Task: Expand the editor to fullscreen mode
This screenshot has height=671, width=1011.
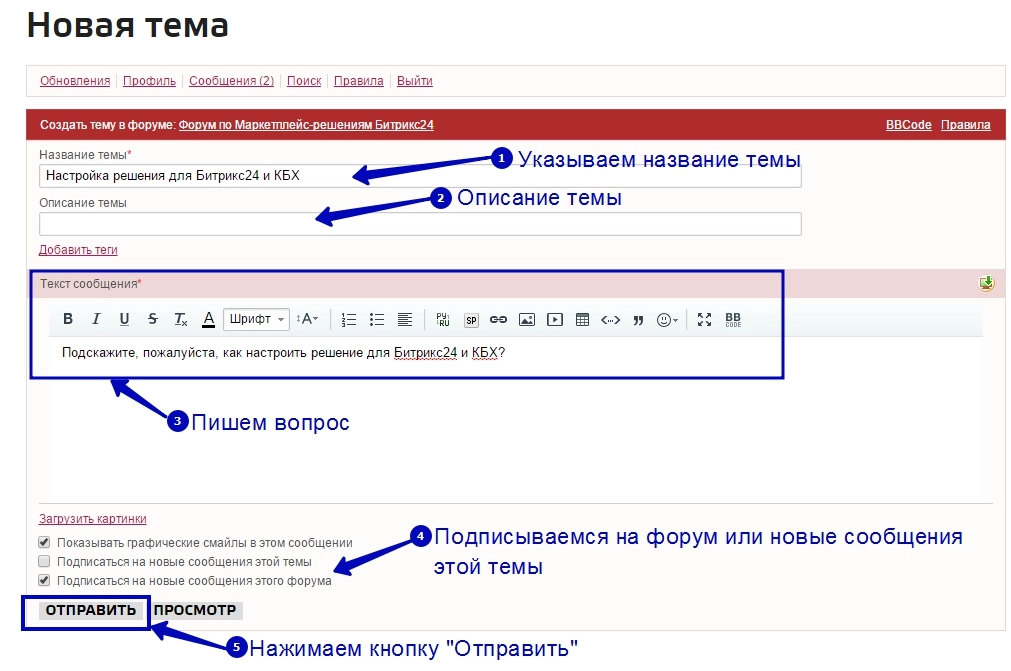Action: click(x=703, y=319)
